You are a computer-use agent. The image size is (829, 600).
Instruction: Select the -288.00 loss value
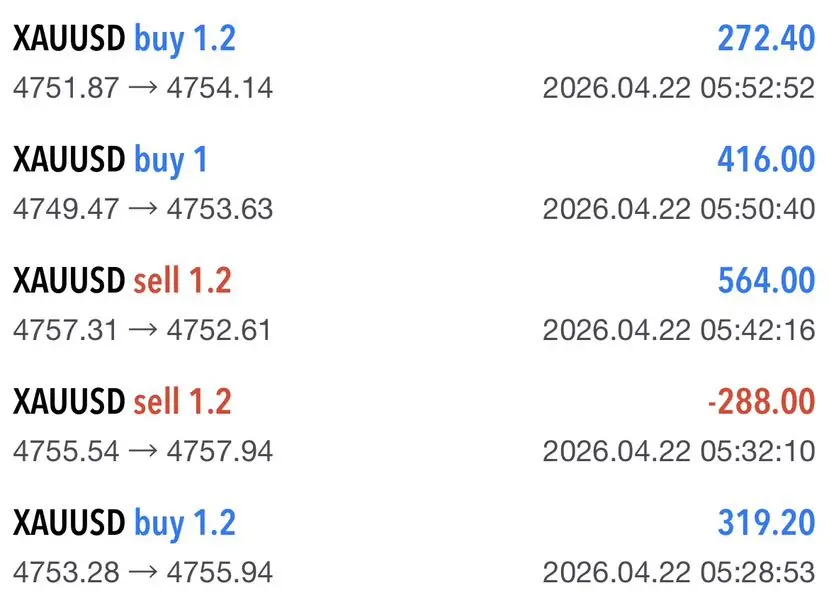pyautogui.click(x=761, y=402)
